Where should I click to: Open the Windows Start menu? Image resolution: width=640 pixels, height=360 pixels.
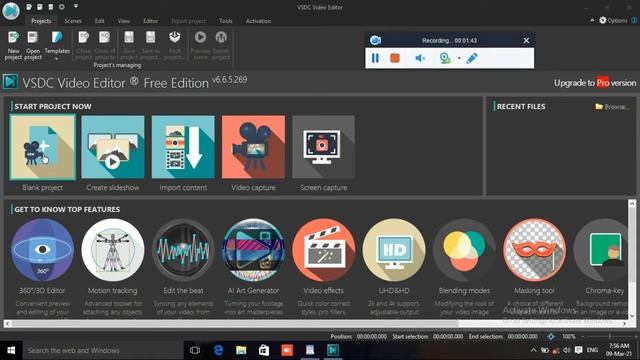click(11, 350)
